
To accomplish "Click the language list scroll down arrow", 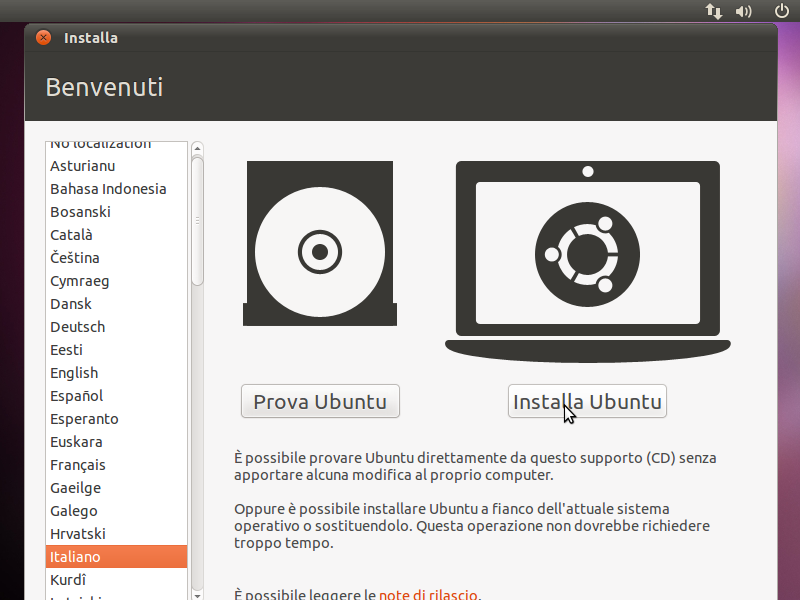I will coord(197,595).
